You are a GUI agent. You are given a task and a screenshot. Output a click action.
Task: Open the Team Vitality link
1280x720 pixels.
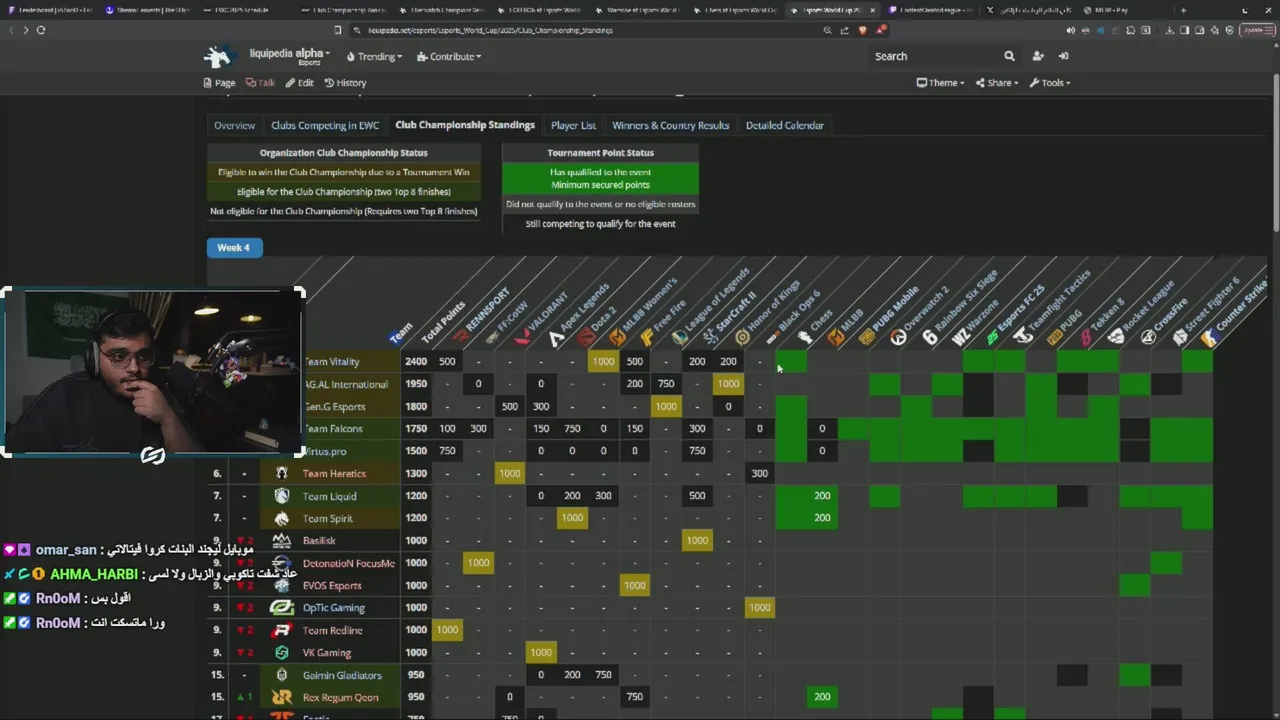[331, 362]
